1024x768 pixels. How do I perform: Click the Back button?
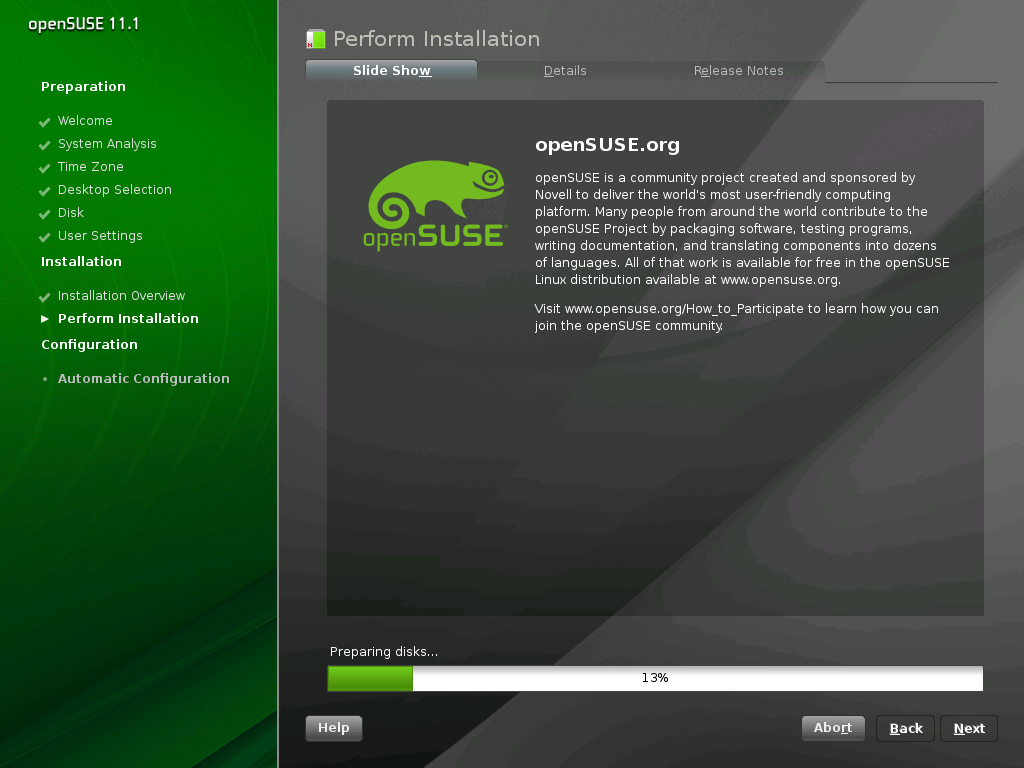pyautogui.click(x=905, y=728)
